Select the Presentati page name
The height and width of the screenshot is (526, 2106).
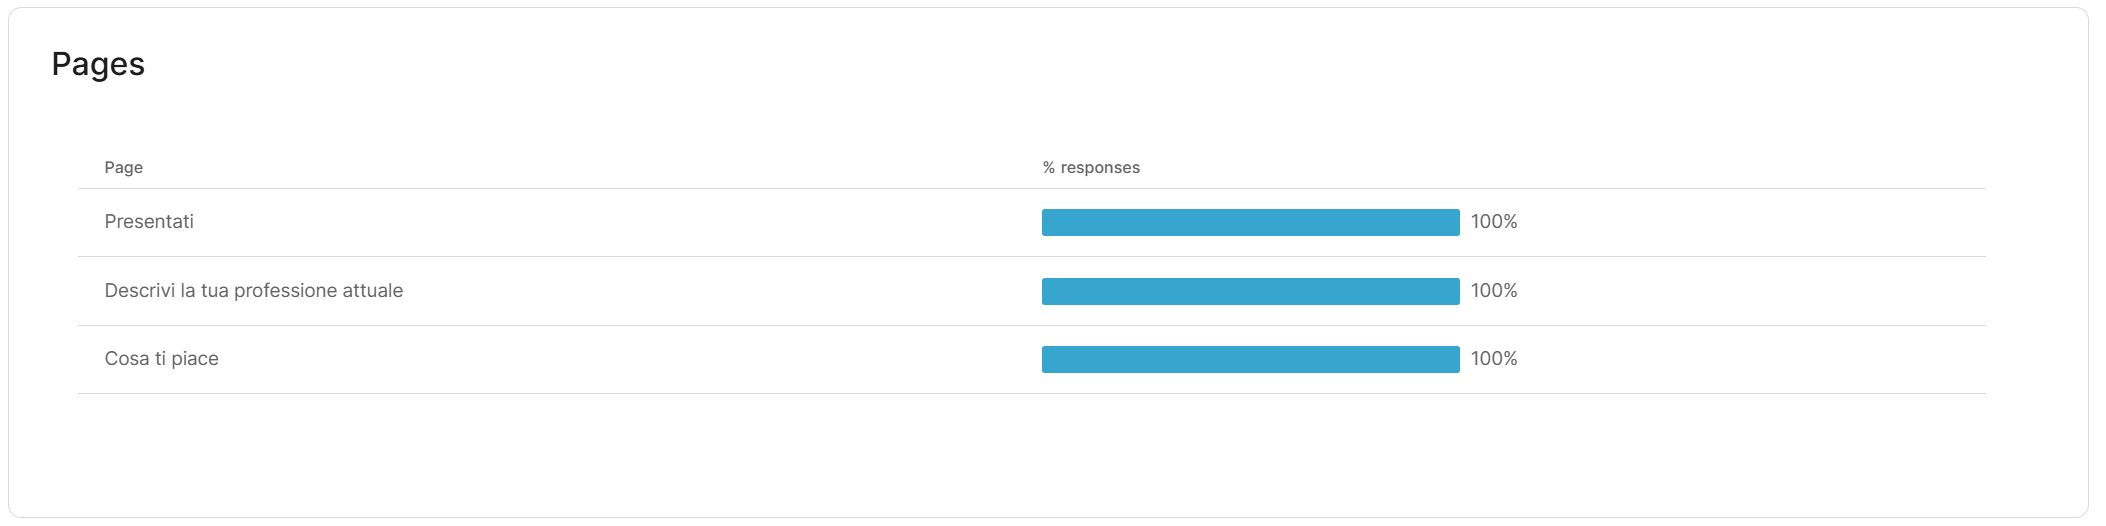[x=149, y=222]
